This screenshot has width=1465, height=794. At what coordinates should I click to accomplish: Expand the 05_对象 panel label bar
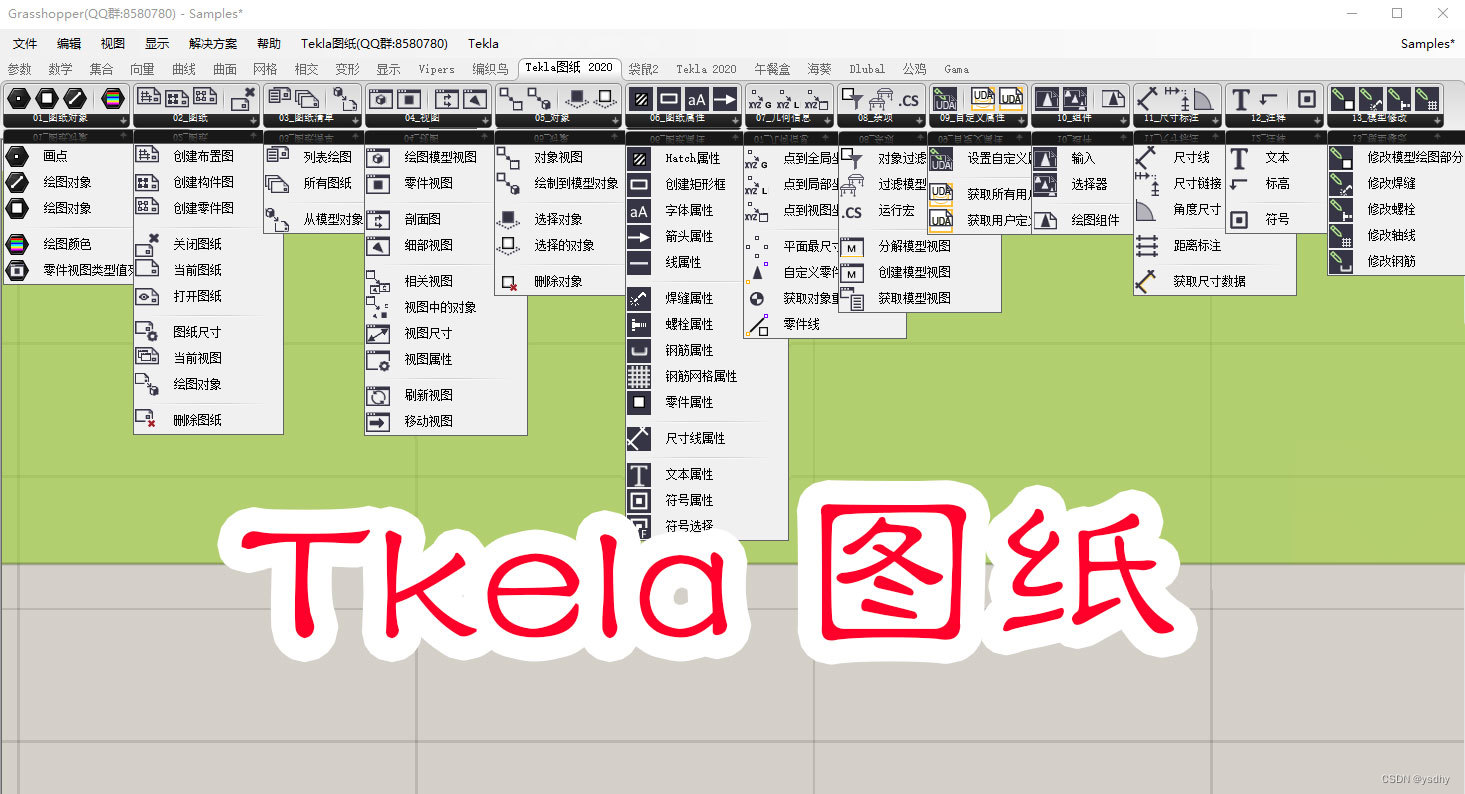(x=558, y=118)
